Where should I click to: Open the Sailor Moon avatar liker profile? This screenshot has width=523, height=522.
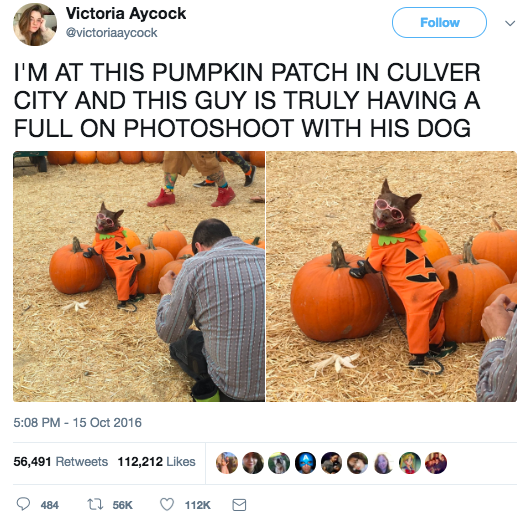pos(410,463)
